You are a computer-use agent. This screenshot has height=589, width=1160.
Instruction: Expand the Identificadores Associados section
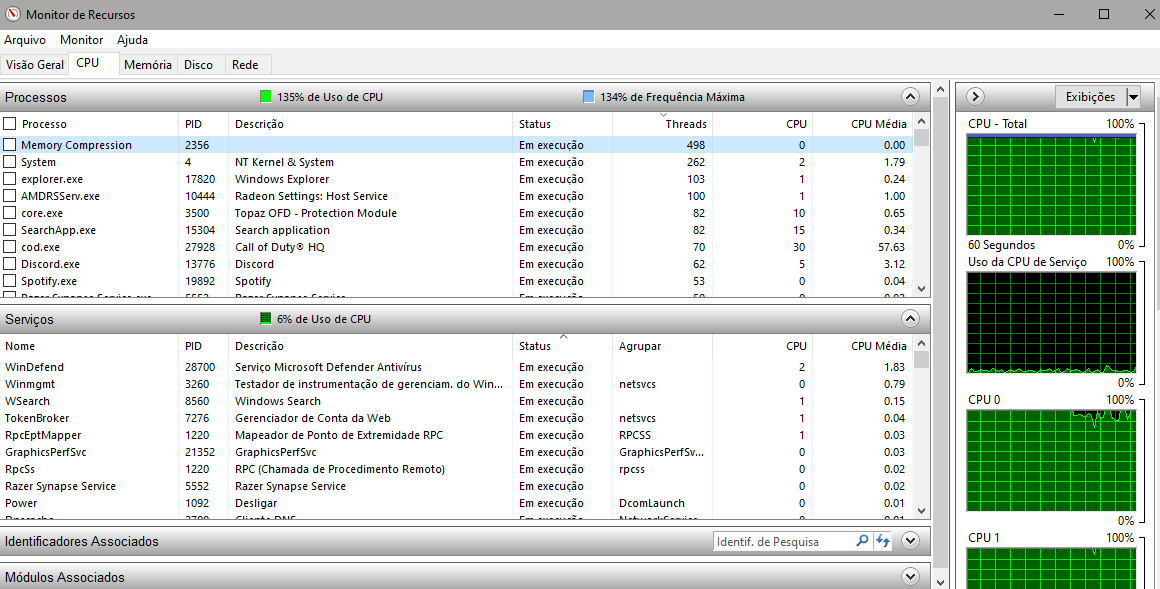(910, 541)
